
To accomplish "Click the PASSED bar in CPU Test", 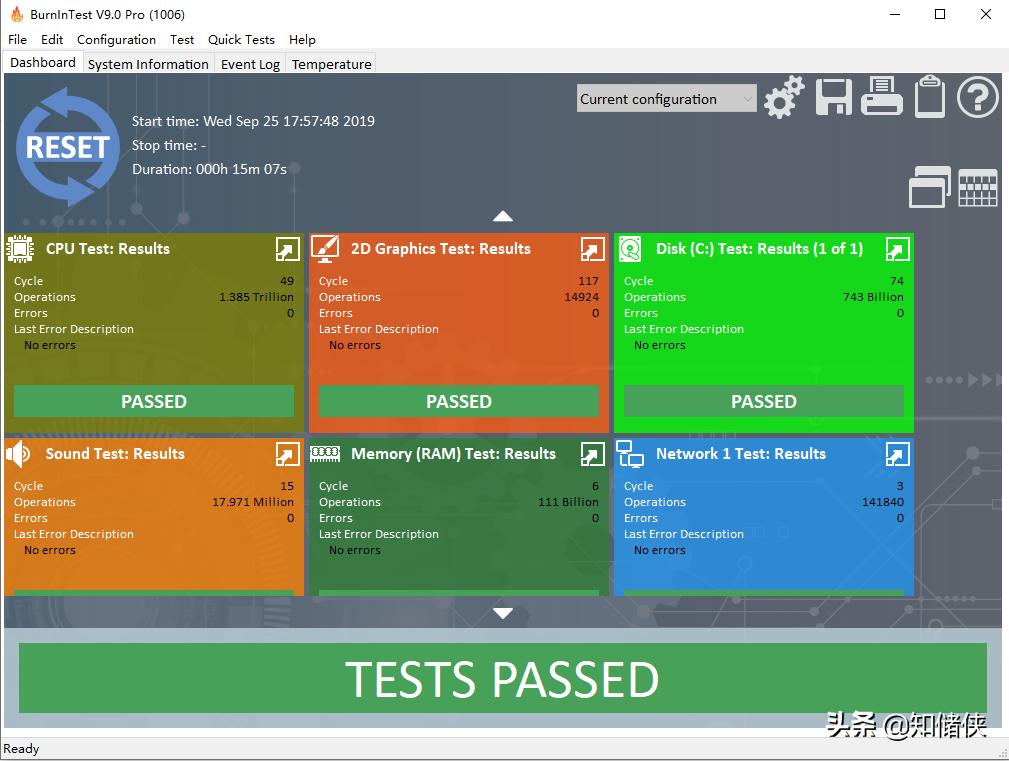I will coord(154,401).
